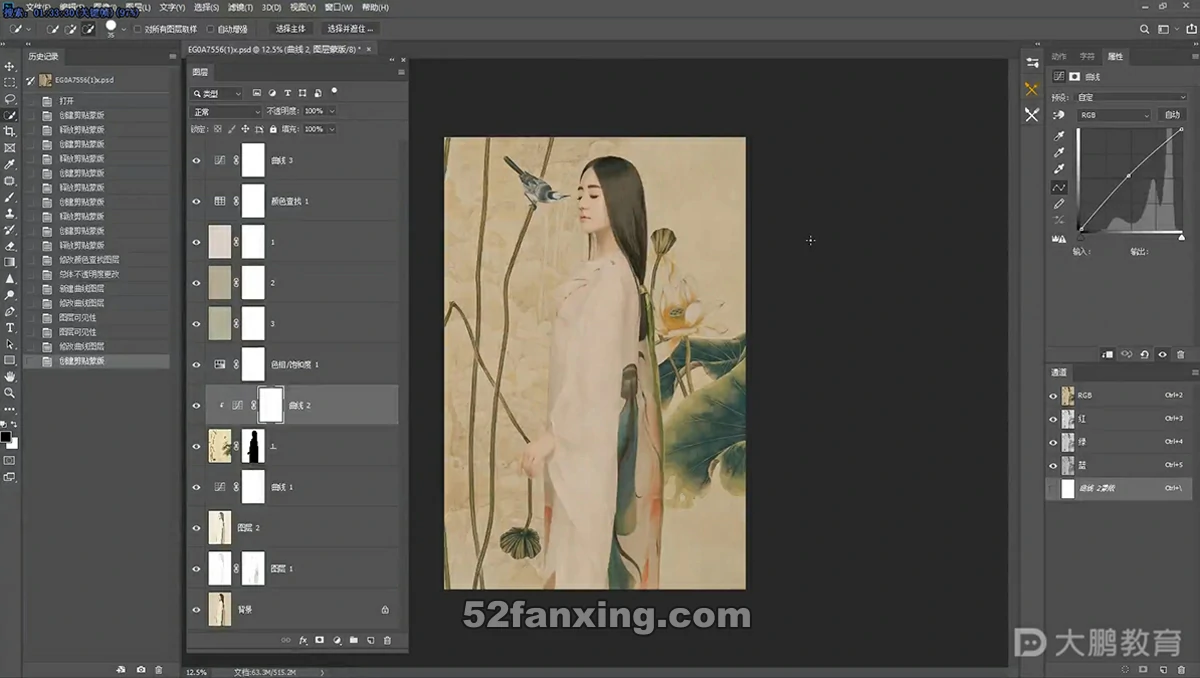Select the Hand tool
This screenshot has width=1200, height=678.
pyautogui.click(x=10, y=376)
